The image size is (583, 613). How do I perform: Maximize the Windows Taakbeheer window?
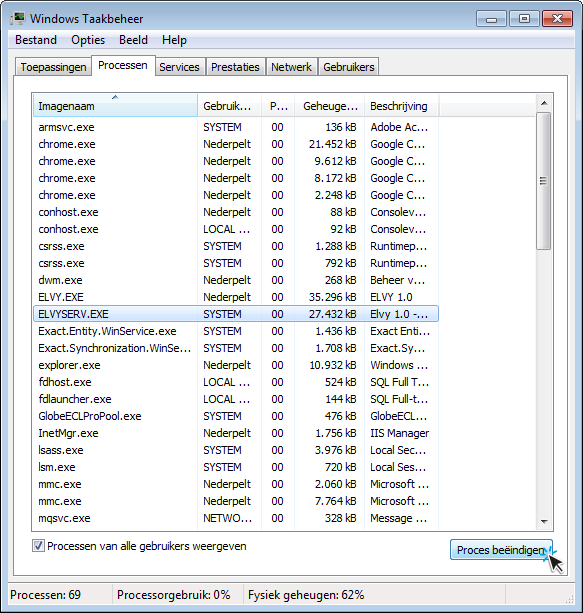(x=524, y=18)
